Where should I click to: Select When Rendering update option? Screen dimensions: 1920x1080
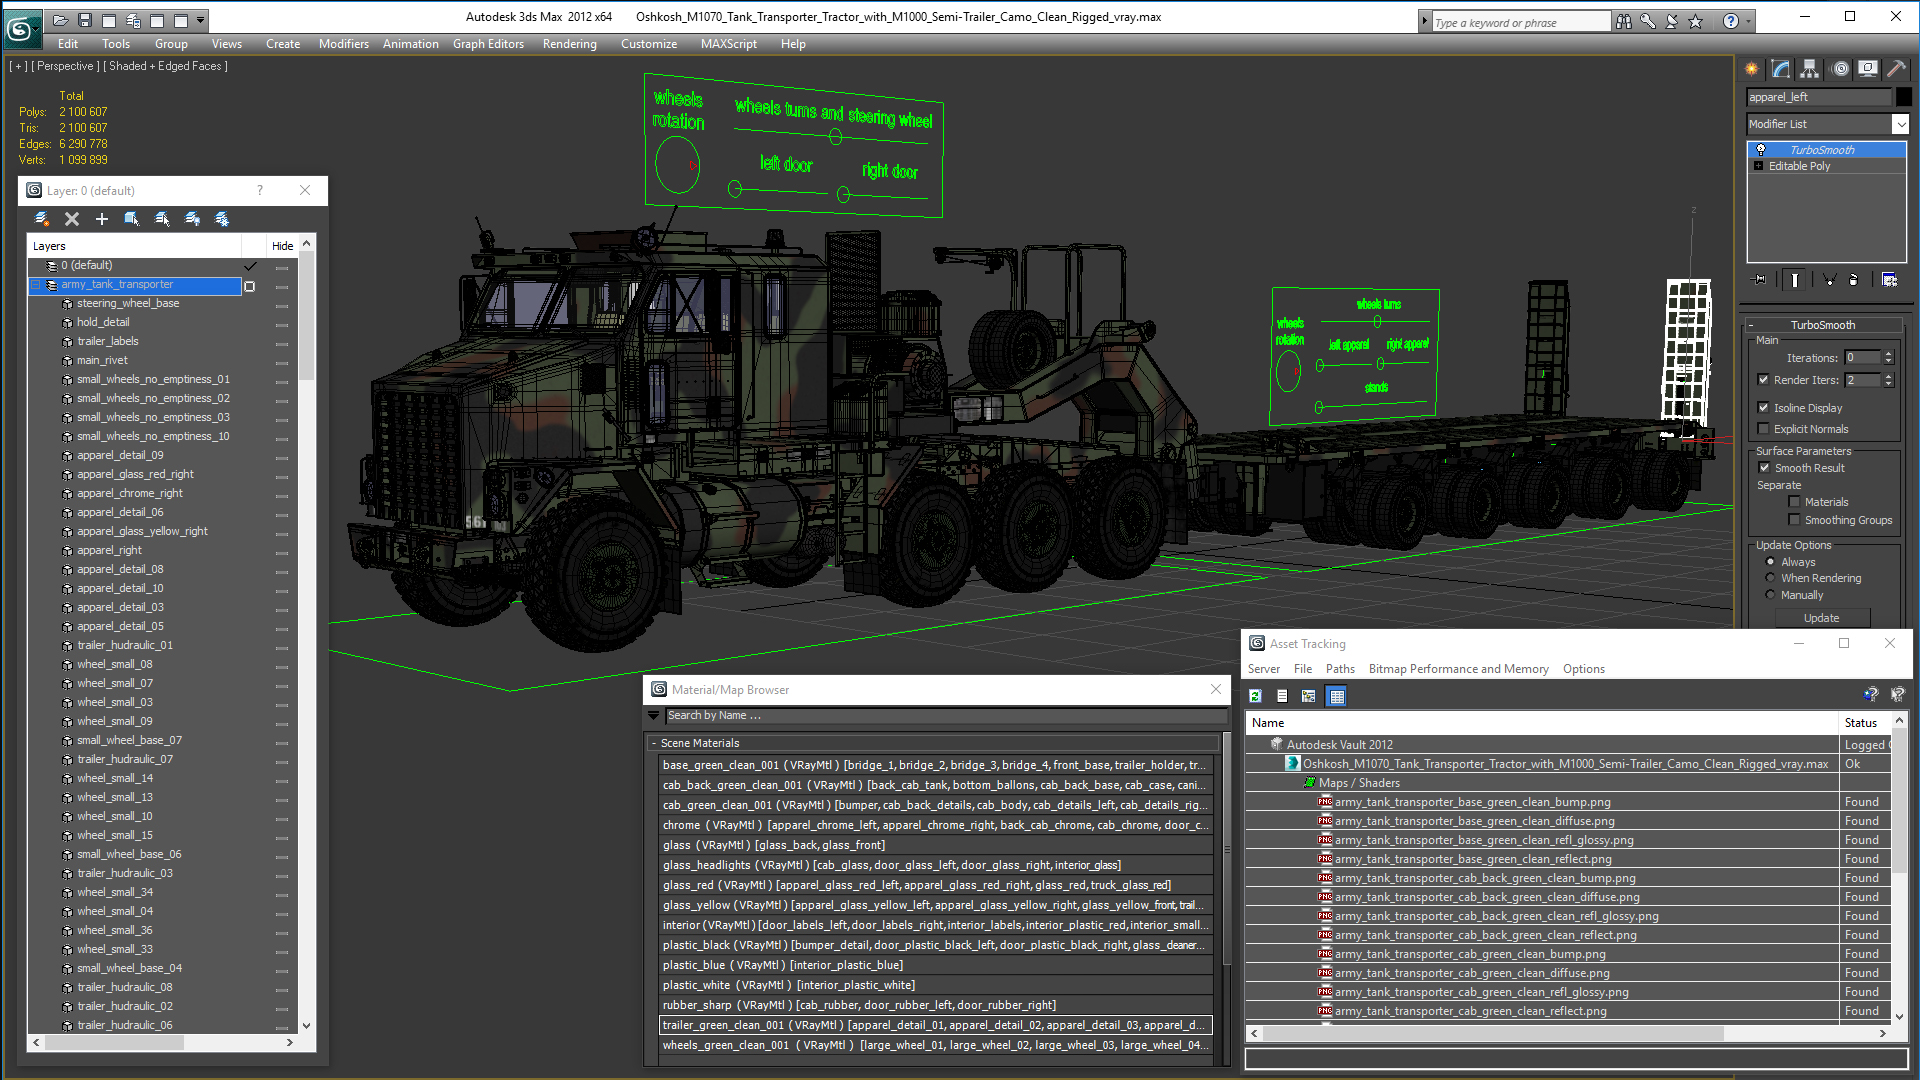pyautogui.click(x=1770, y=578)
